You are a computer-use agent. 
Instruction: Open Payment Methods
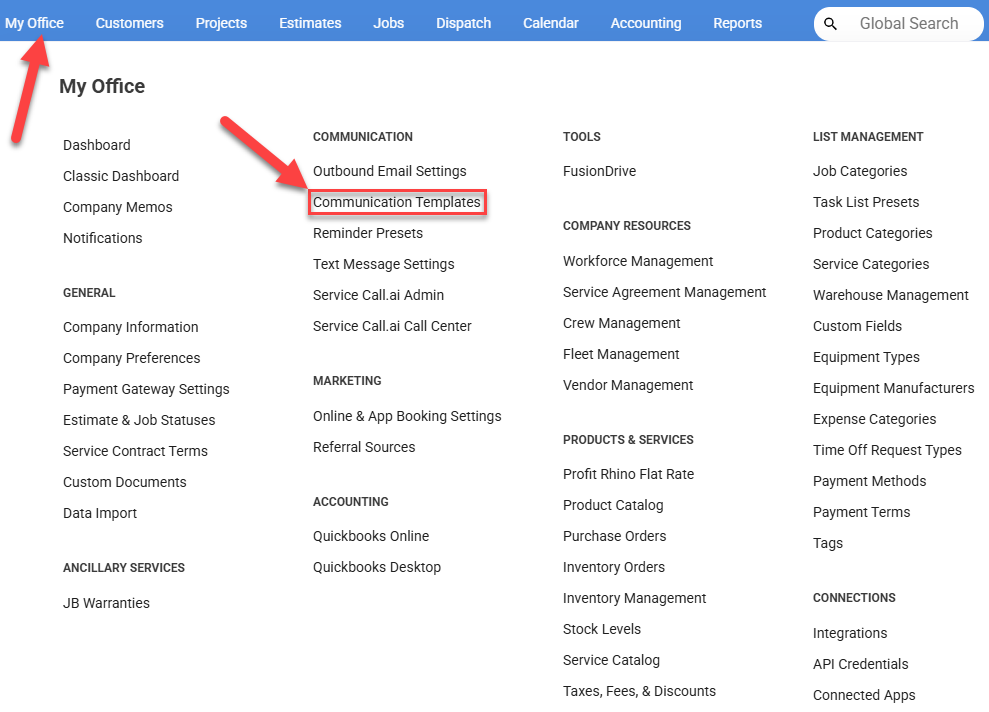(869, 481)
